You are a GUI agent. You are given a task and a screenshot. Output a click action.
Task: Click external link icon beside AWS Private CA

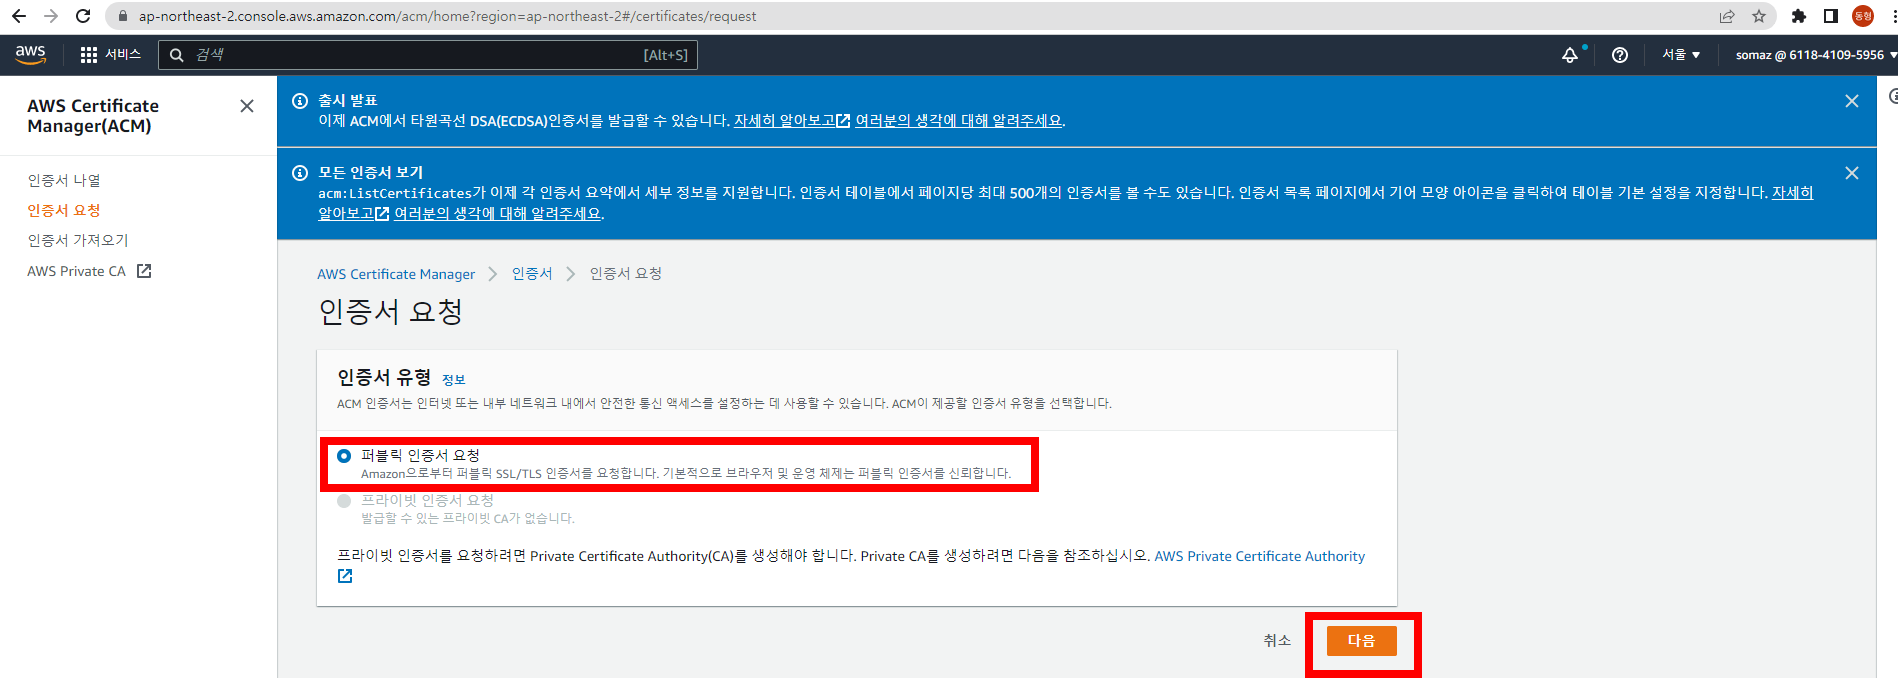click(144, 271)
